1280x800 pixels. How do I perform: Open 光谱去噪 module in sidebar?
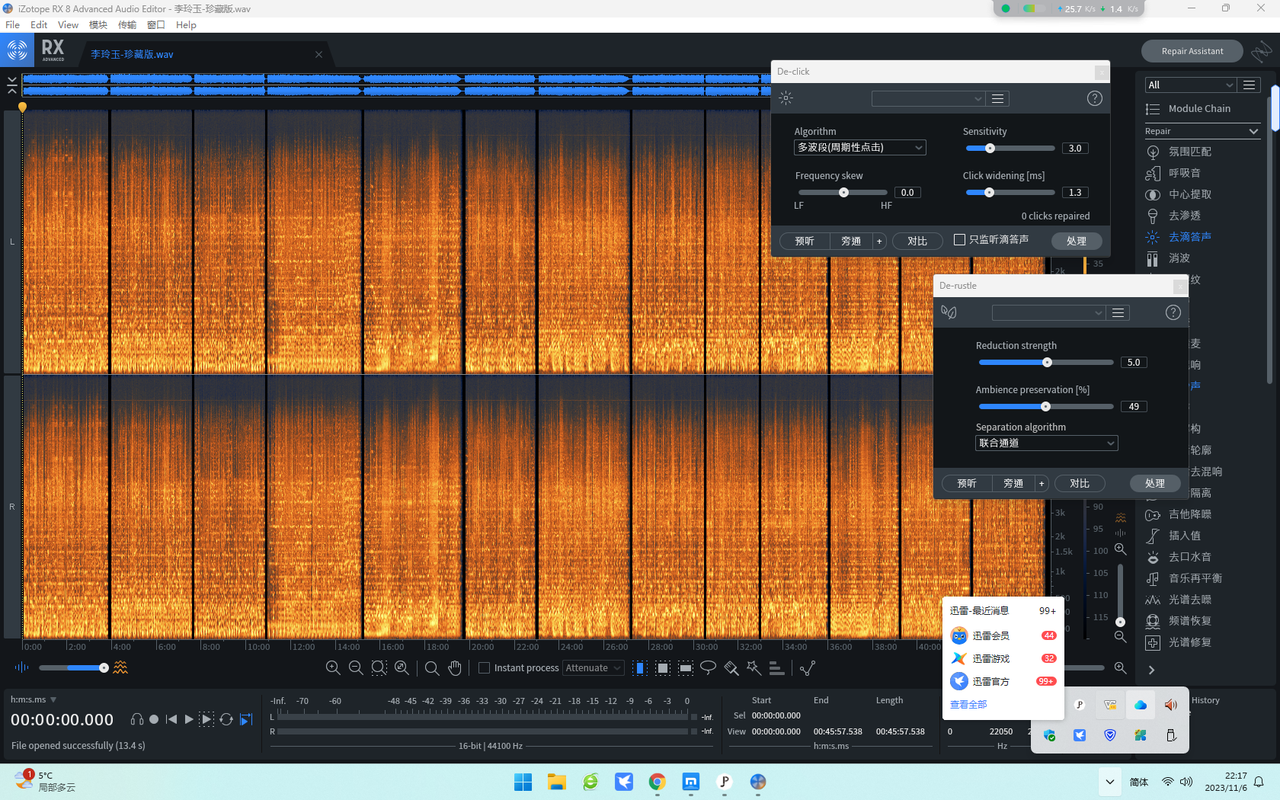pyautogui.click(x=1189, y=600)
